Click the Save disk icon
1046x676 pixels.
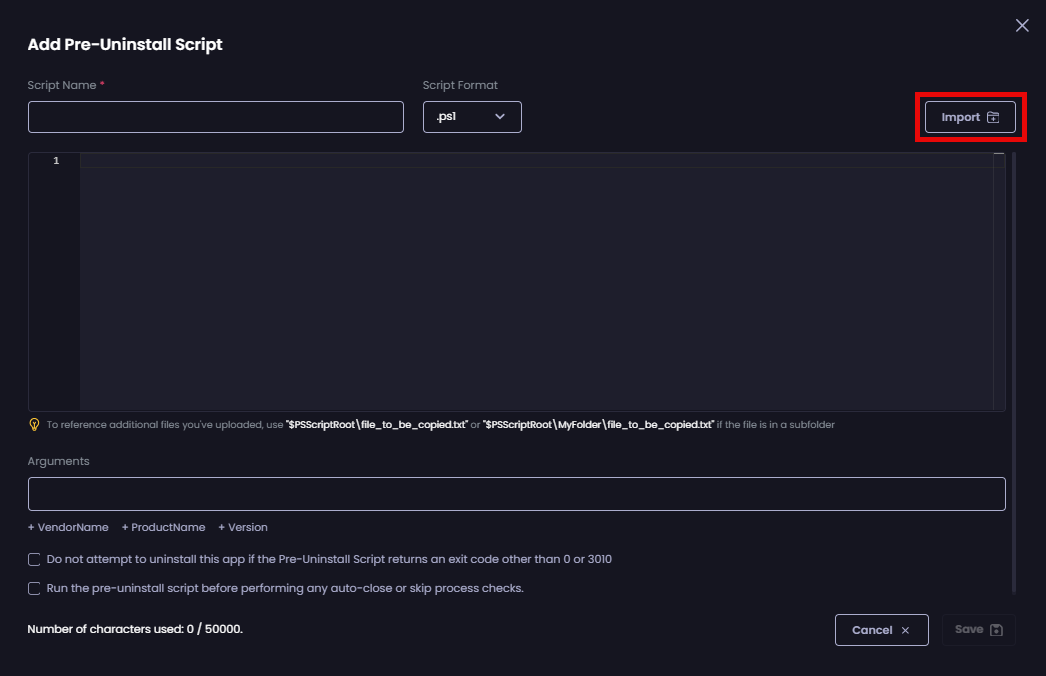[997, 629]
